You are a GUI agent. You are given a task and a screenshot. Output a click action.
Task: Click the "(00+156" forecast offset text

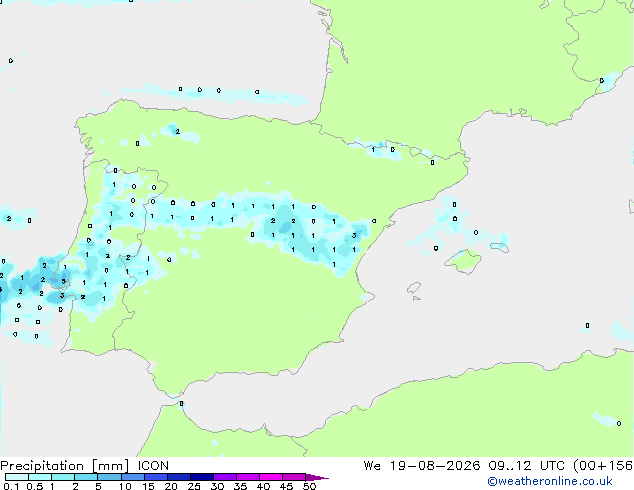pos(603,466)
